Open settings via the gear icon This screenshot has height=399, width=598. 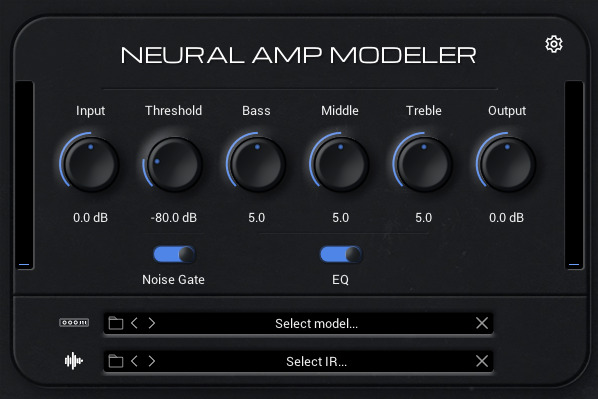click(x=554, y=44)
